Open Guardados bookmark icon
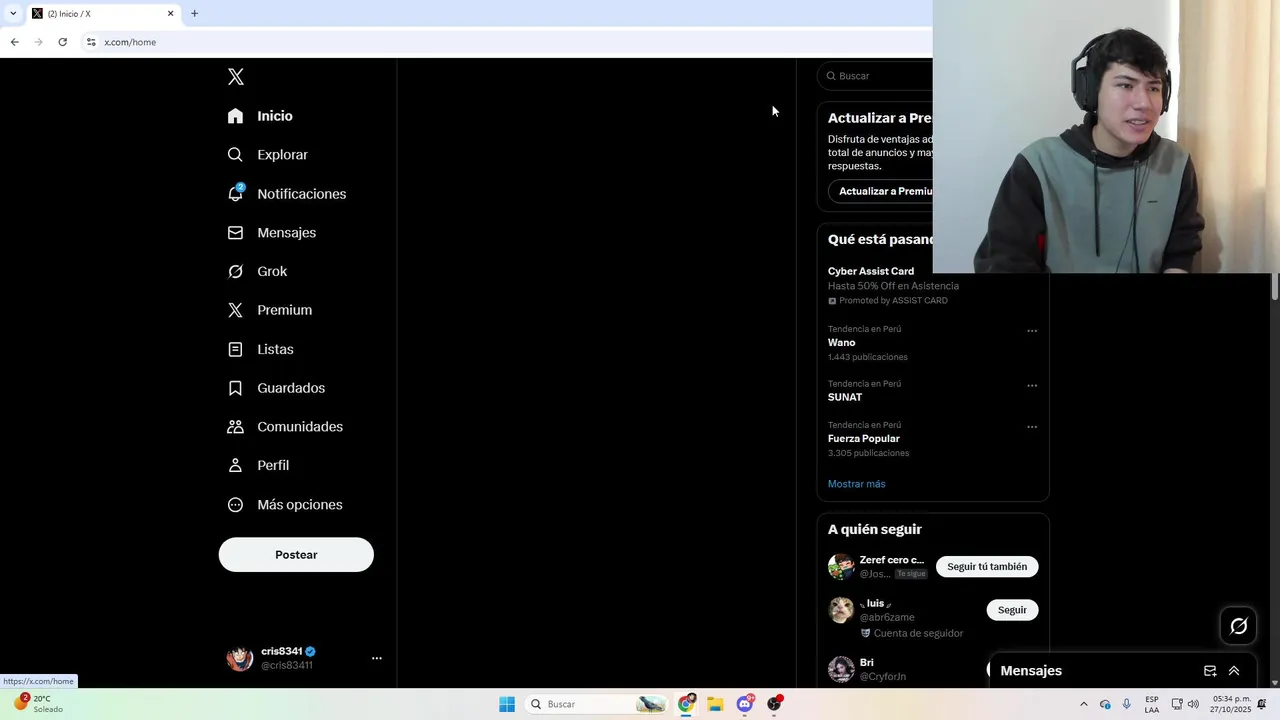Image resolution: width=1280 pixels, height=720 pixels. pyautogui.click(x=235, y=388)
